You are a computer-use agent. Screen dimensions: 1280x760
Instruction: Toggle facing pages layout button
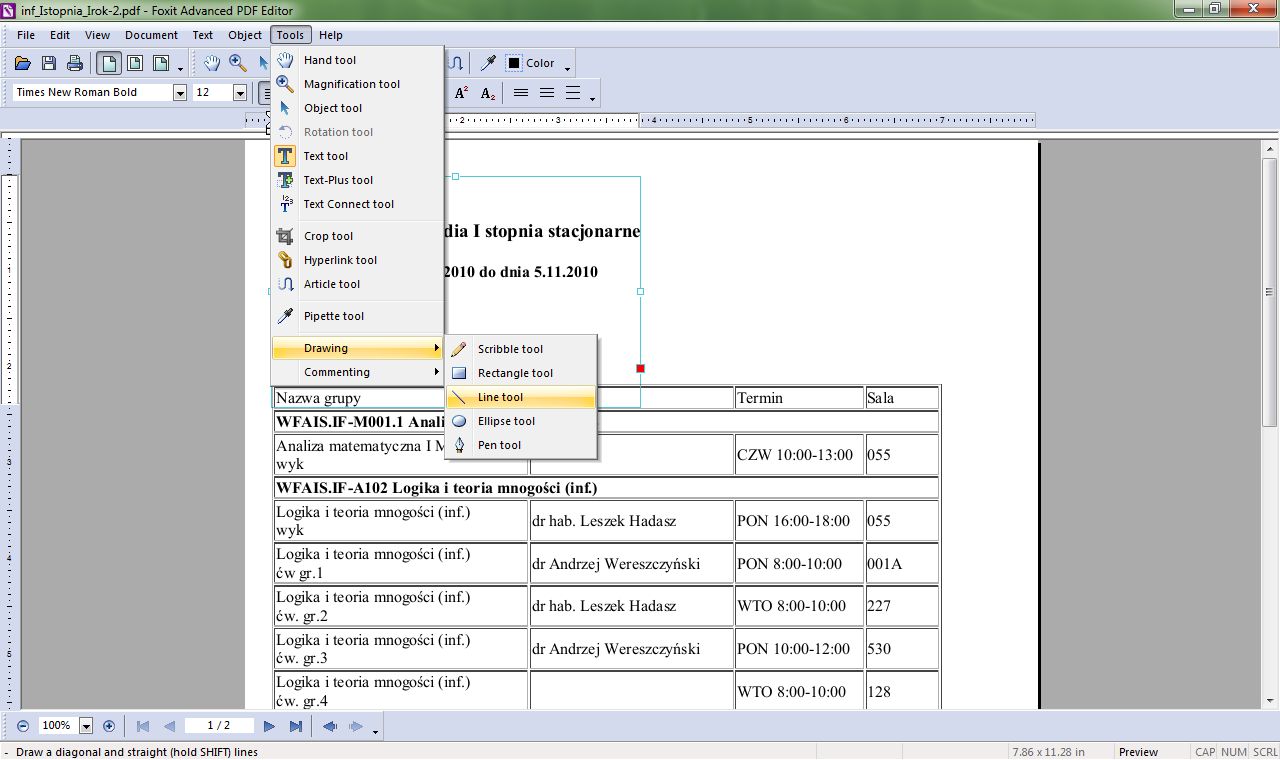(161, 64)
